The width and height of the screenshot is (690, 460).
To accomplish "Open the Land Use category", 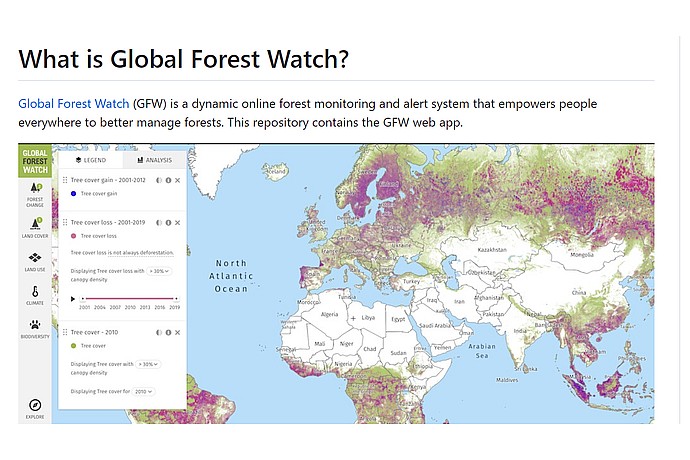I will click(x=35, y=262).
